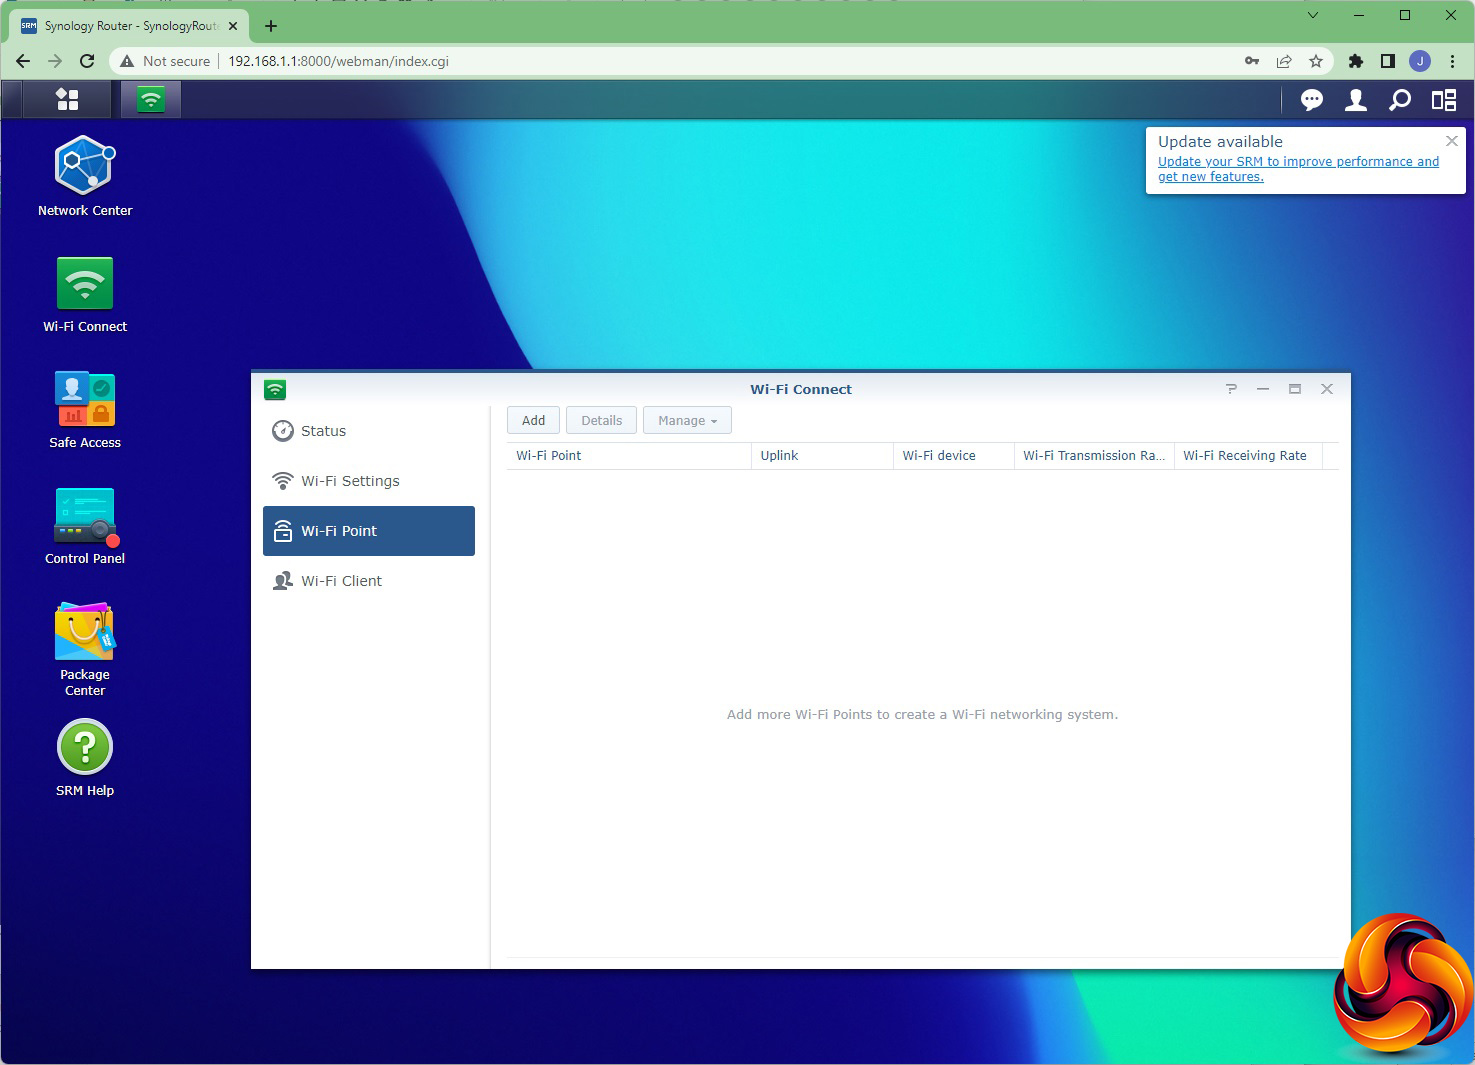This screenshot has height=1065, width=1475.
Task: Open the browser extensions puzzle icon
Action: coord(1356,61)
